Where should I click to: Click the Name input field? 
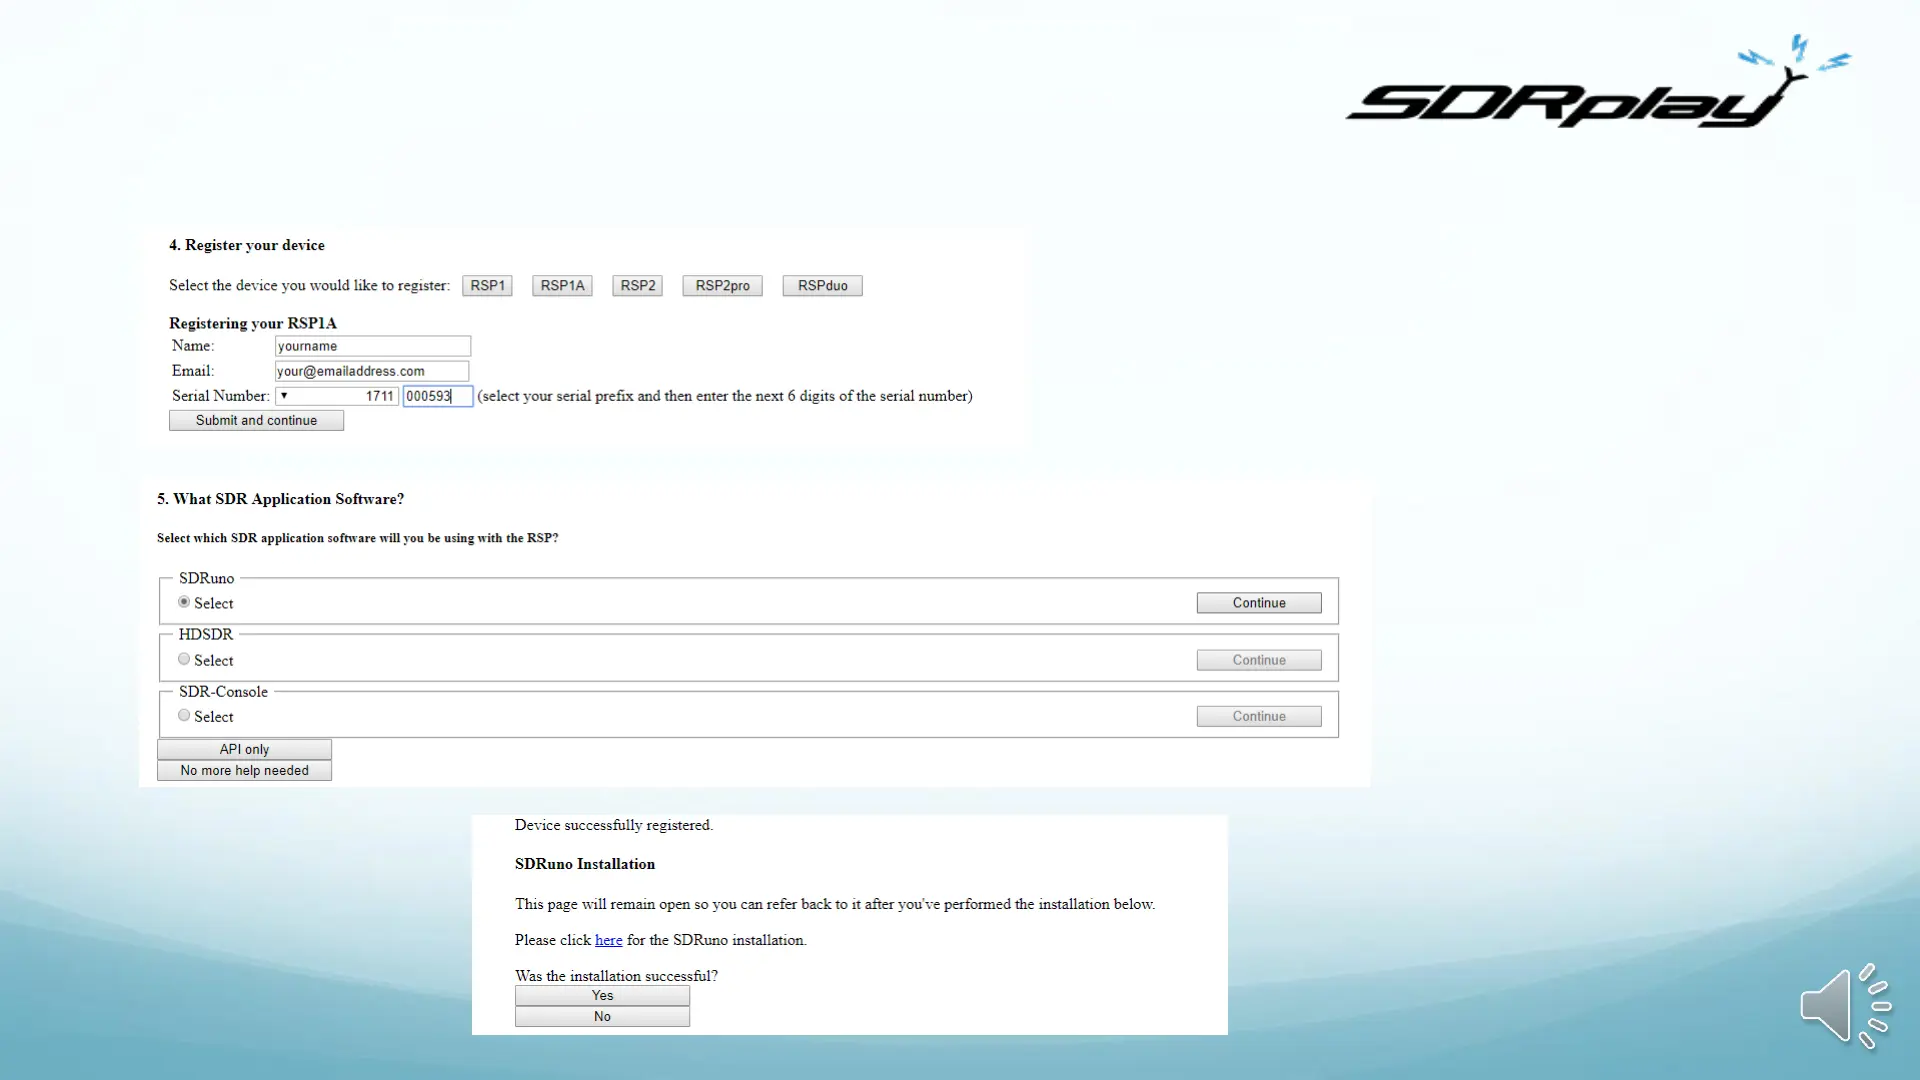tap(372, 346)
